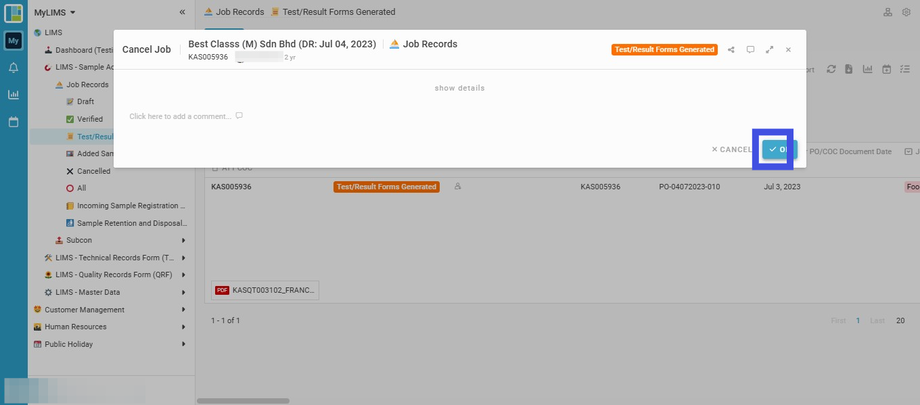Share the job via dialog share icon
920x405 pixels.
[x=731, y=50]
